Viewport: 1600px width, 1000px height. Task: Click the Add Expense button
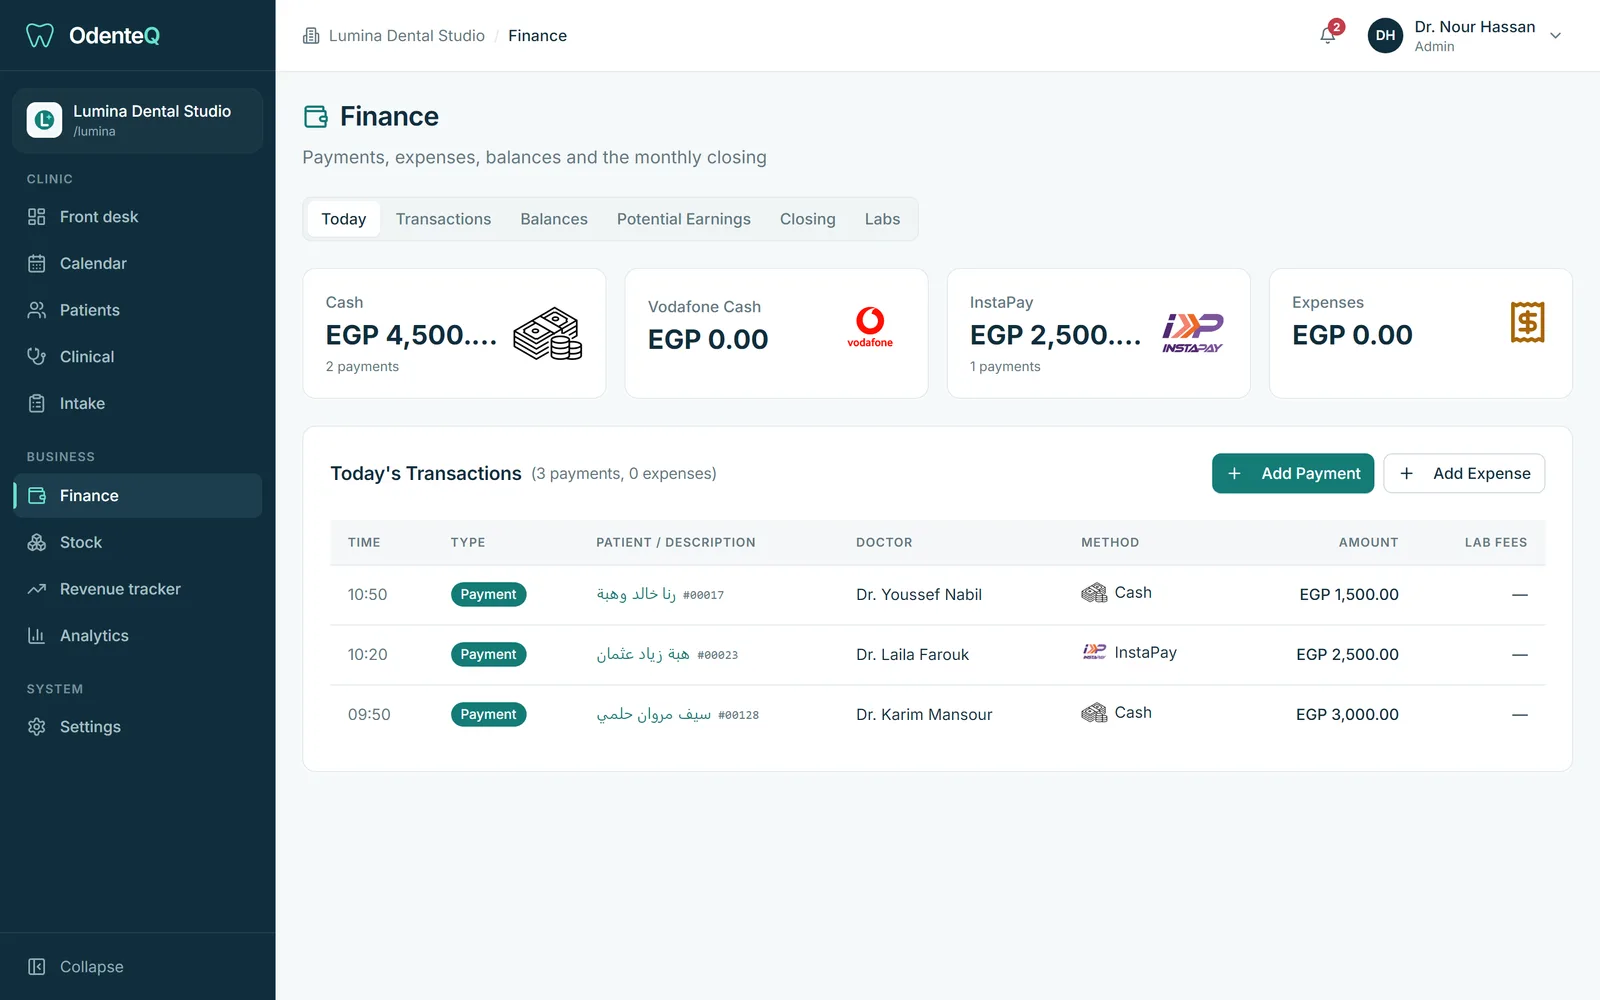(x=1464, y=474)
